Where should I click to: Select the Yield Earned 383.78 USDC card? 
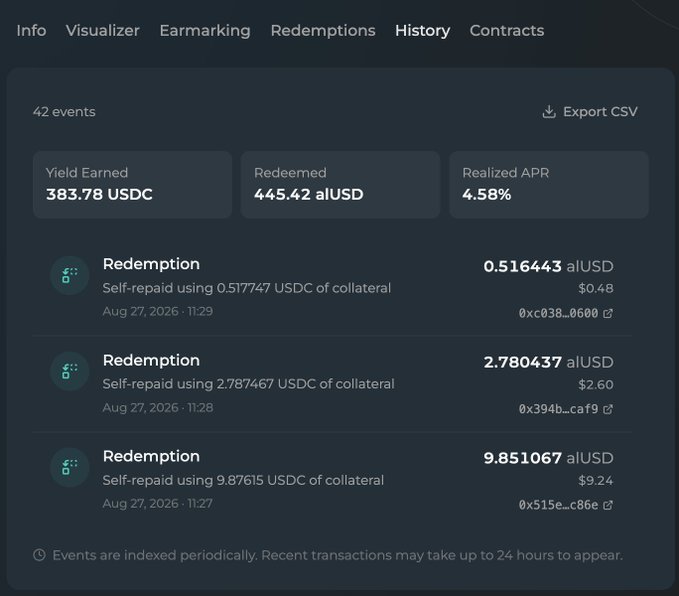(x=133, y=185)
